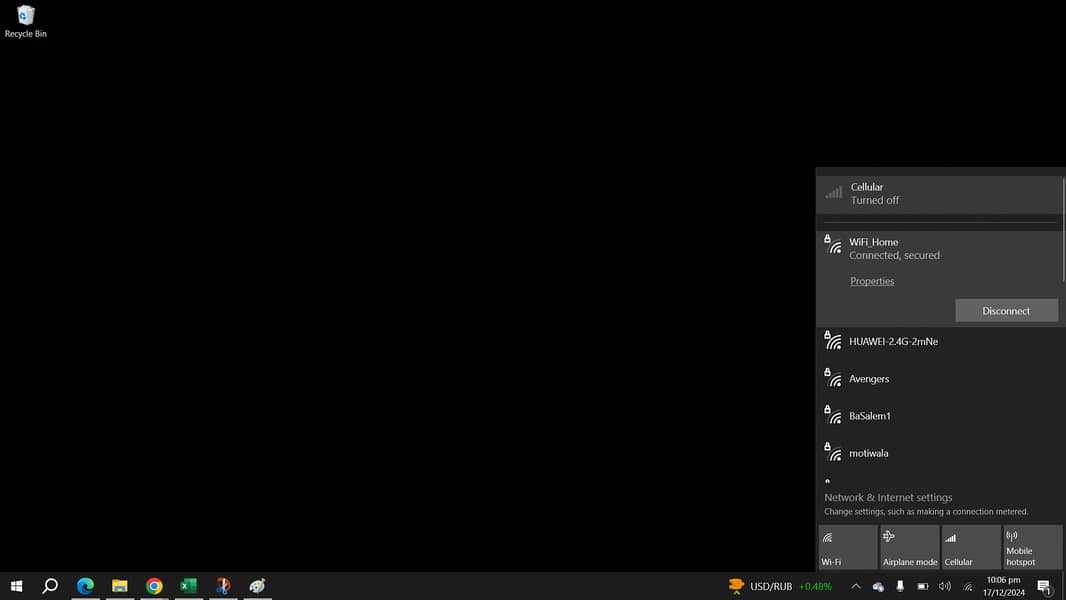Screen dimensions: 1066x600
Task: Toggle the Mobile hotspot tile
Action: [x=1033, y=547]
